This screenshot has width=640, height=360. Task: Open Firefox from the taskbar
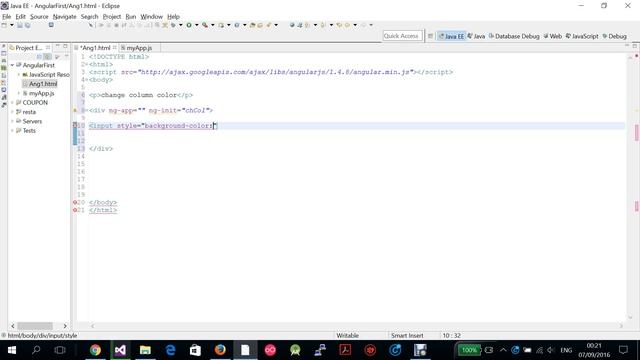(220, 350)
